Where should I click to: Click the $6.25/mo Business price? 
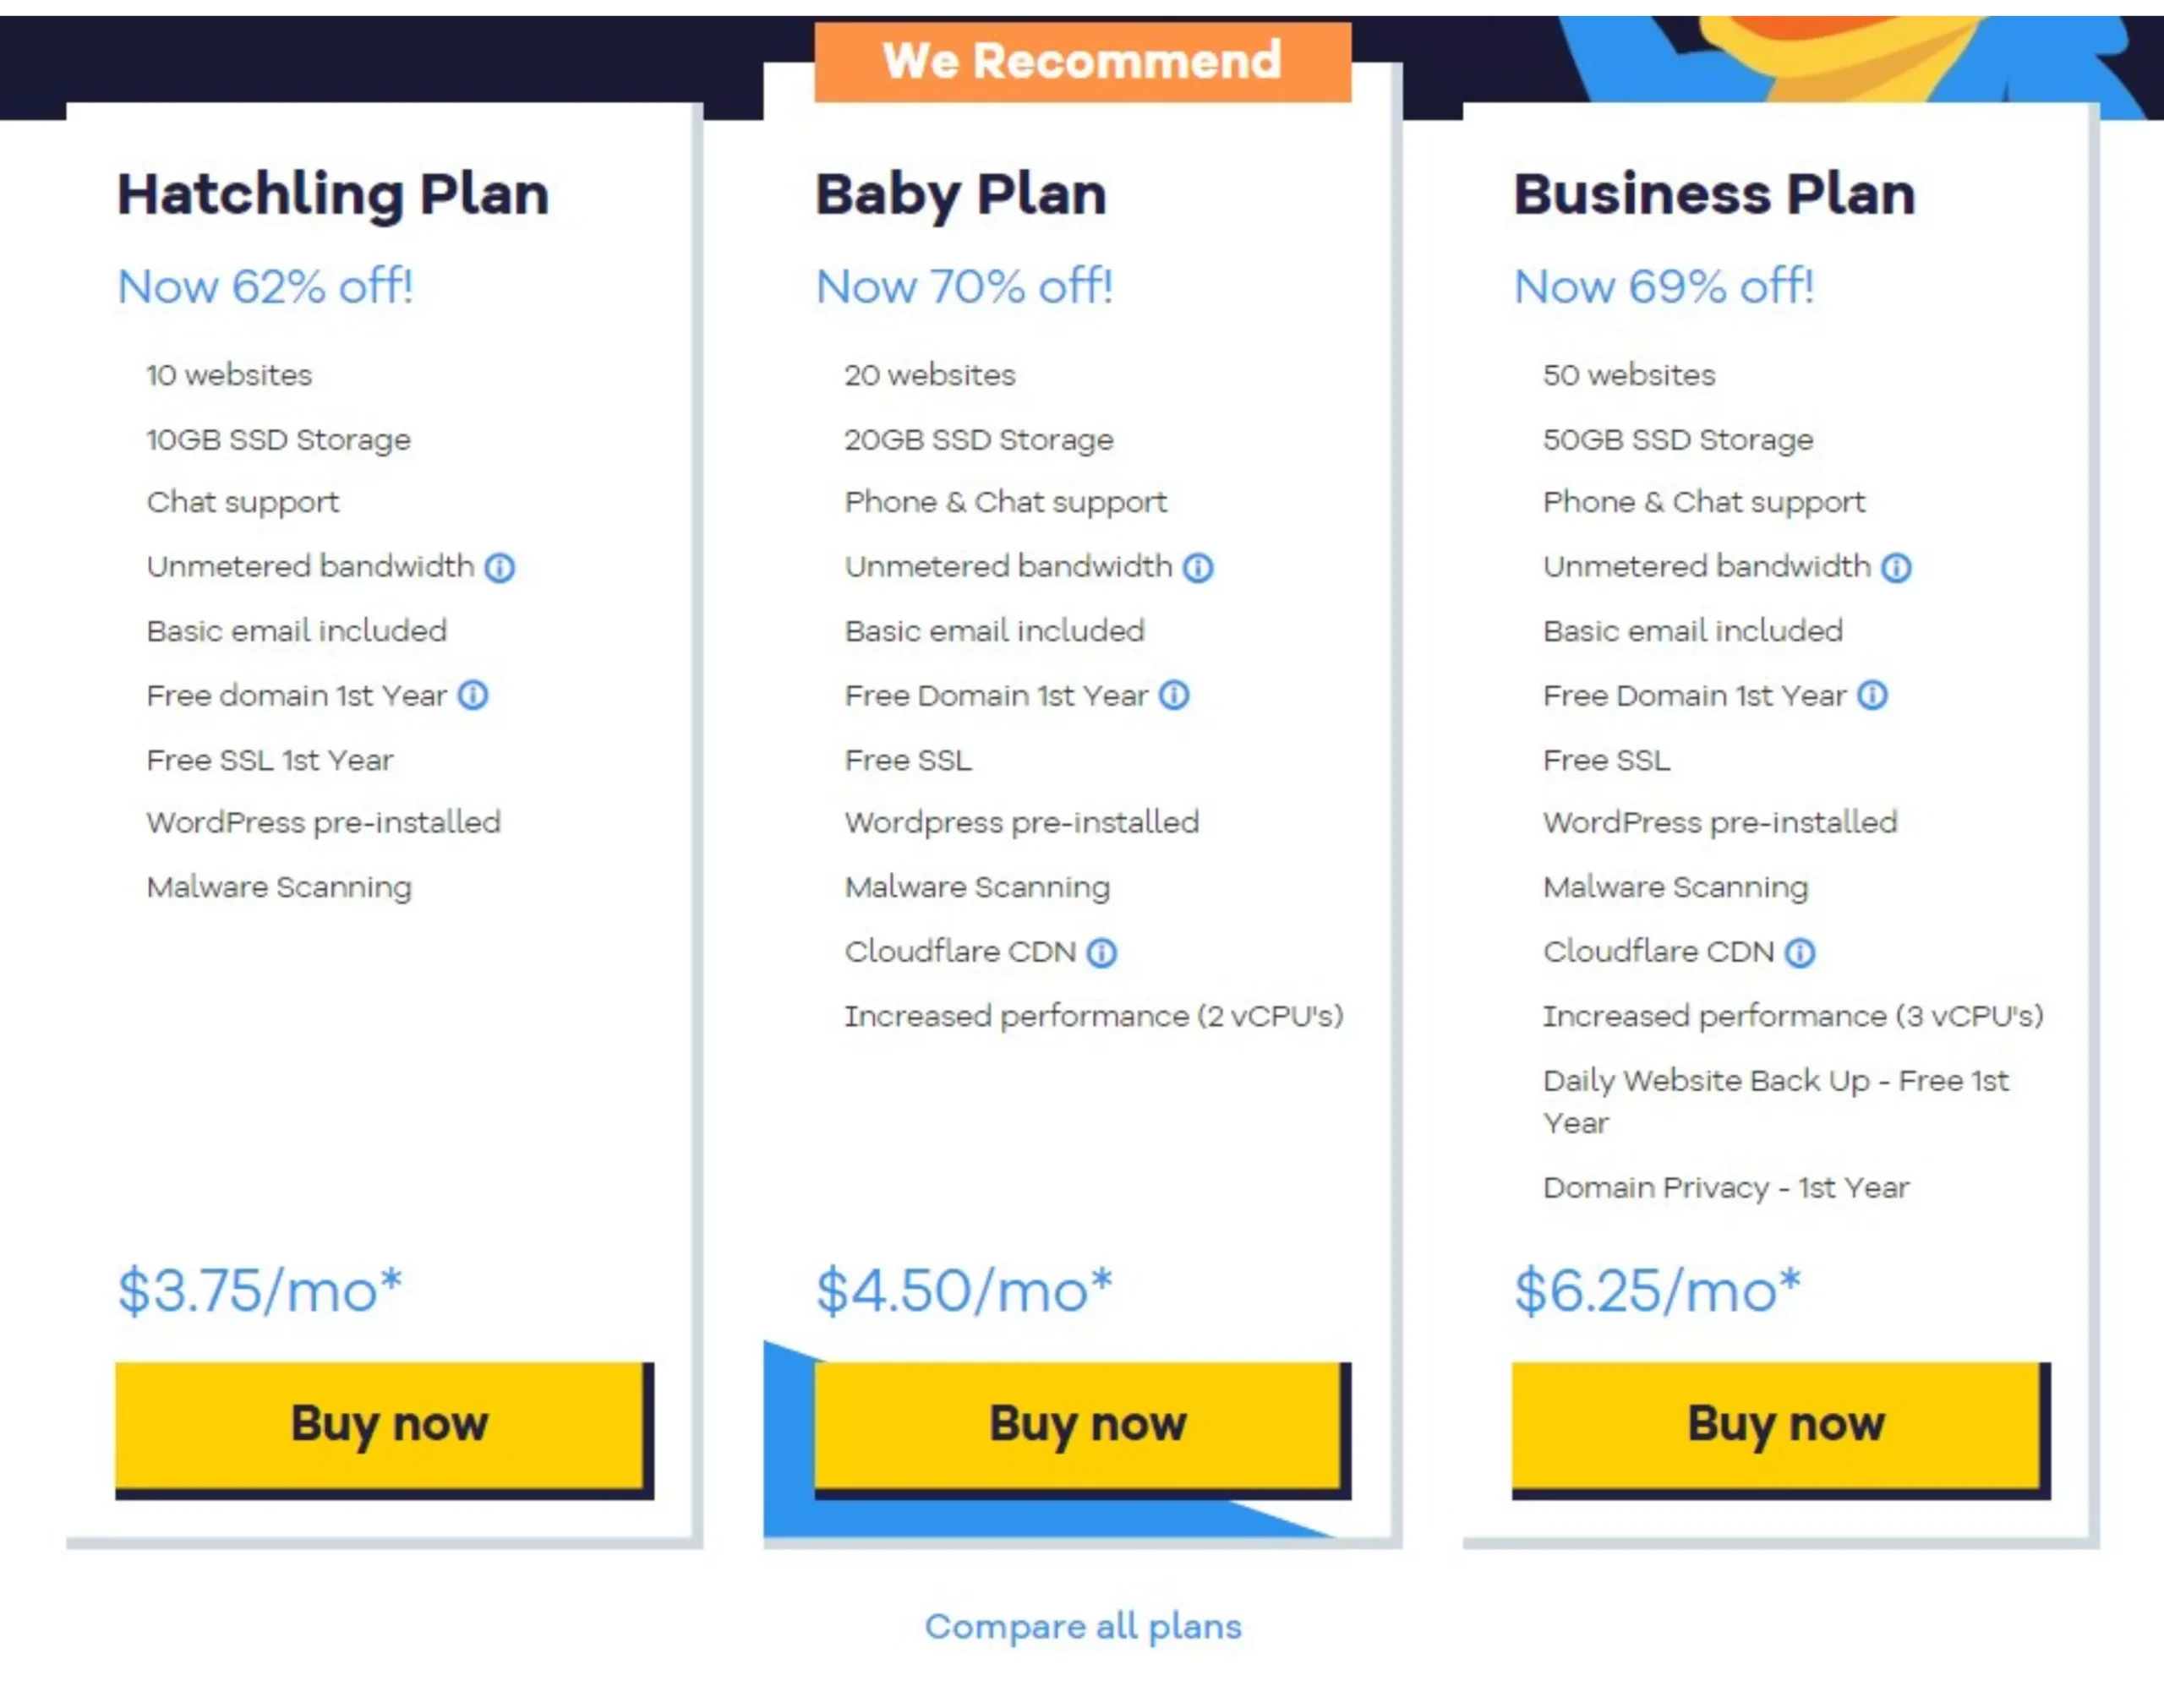coord(1657,1290)
